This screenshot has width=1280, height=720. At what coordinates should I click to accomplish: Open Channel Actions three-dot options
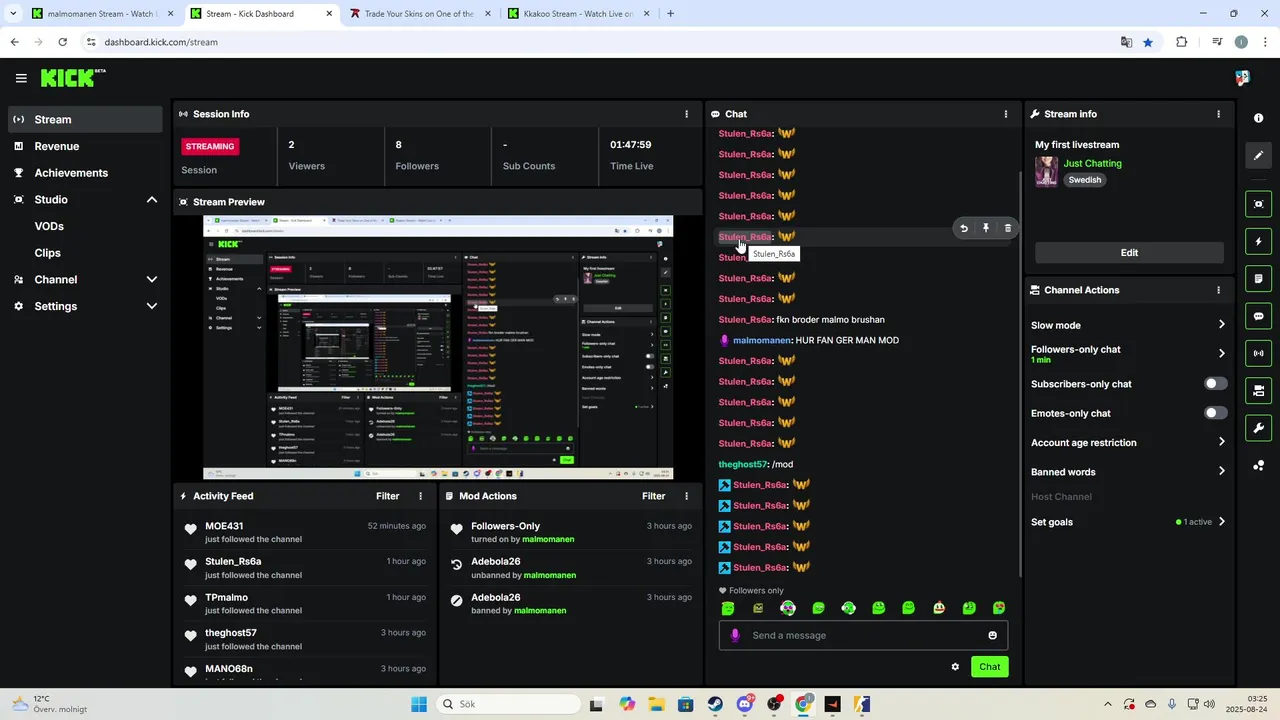1218,290
